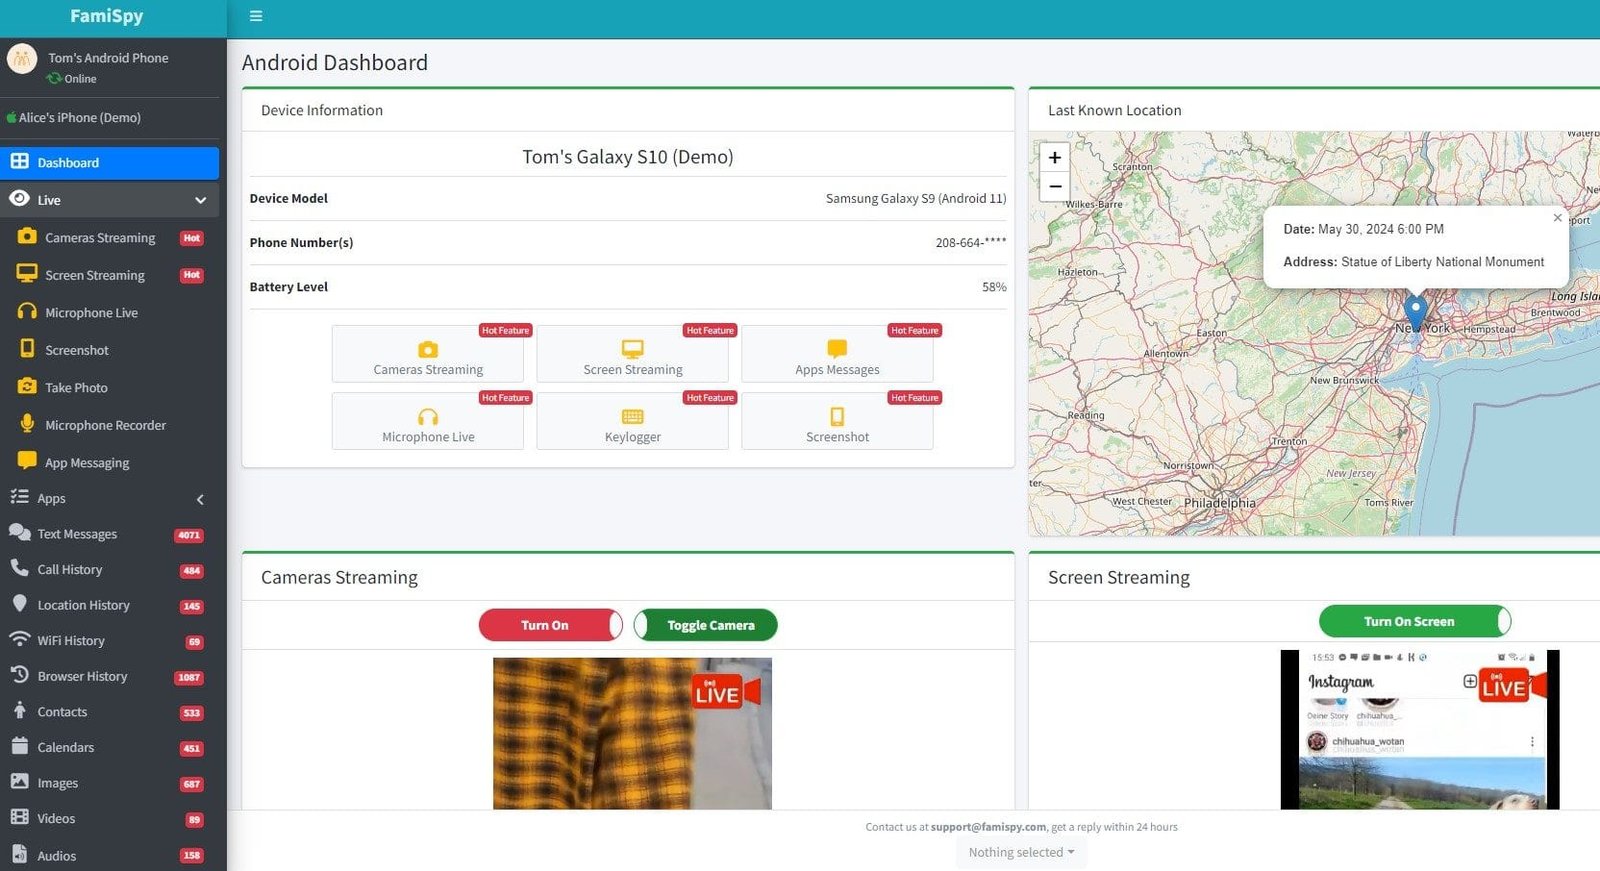Click the Screenshot phone icon in sidebar
The height and width of the screenshot is (871, 1600).
click(x=27, y=348)
